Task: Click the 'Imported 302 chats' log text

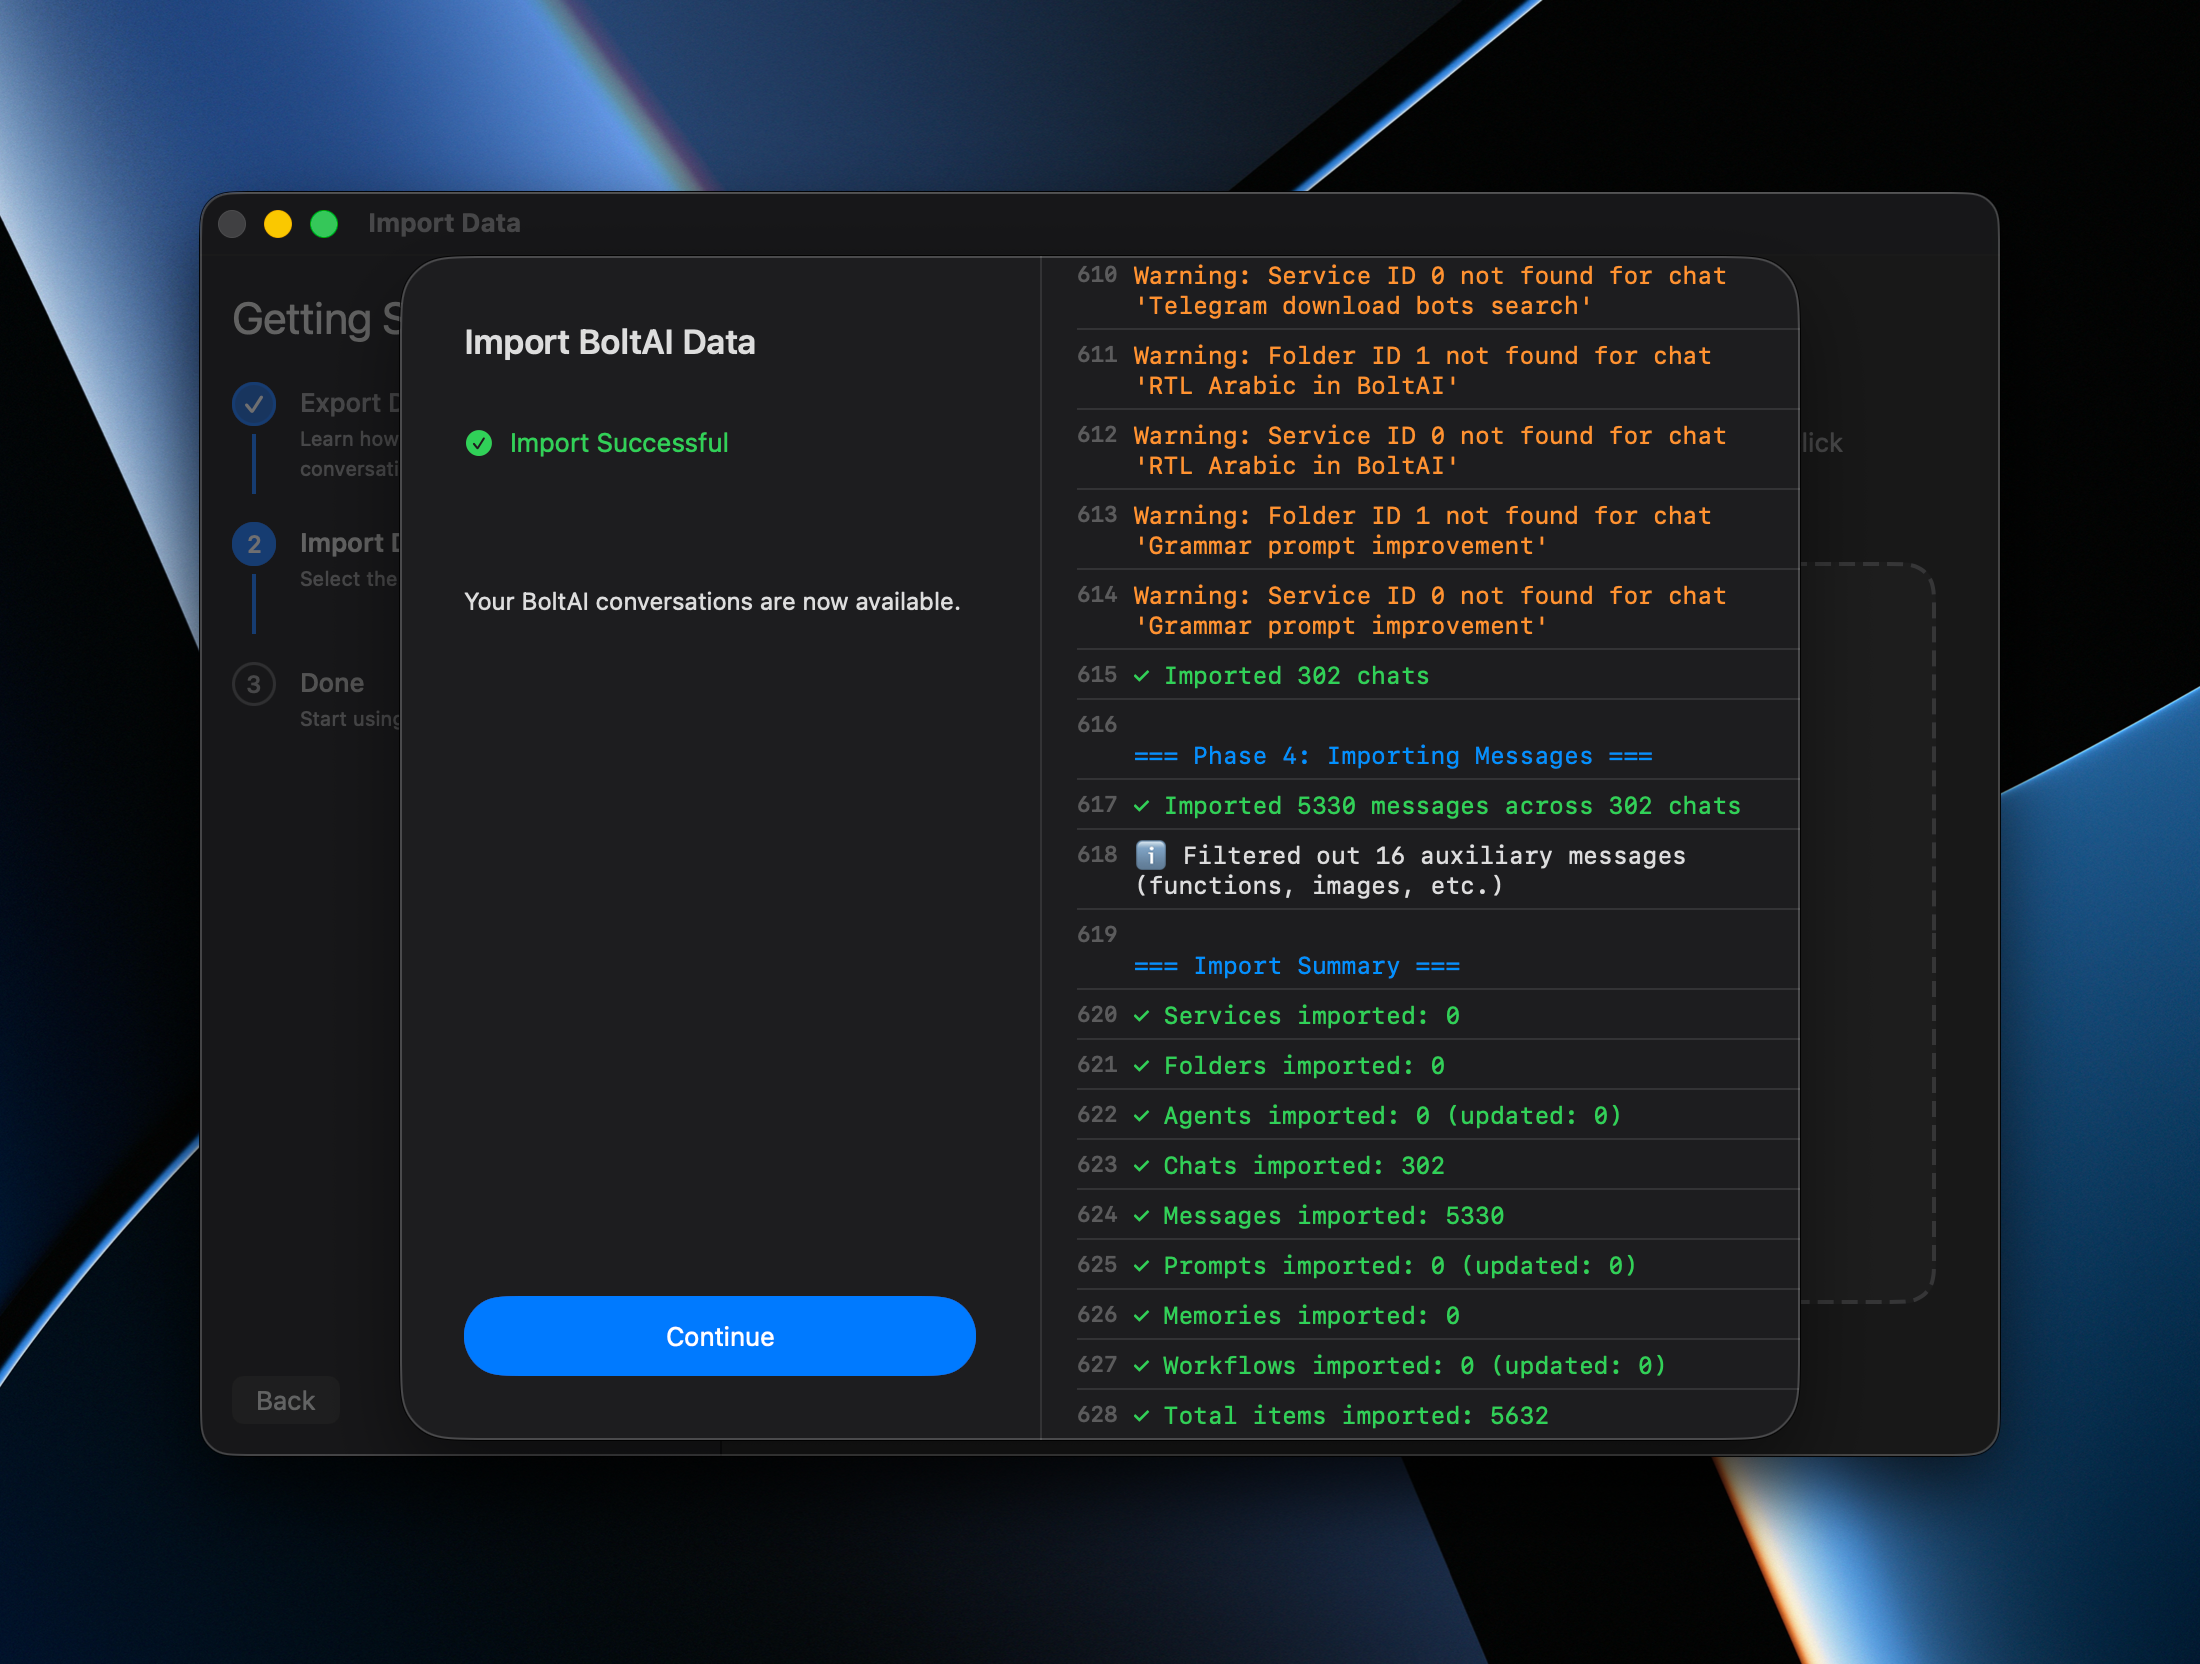Action: 1296,676
